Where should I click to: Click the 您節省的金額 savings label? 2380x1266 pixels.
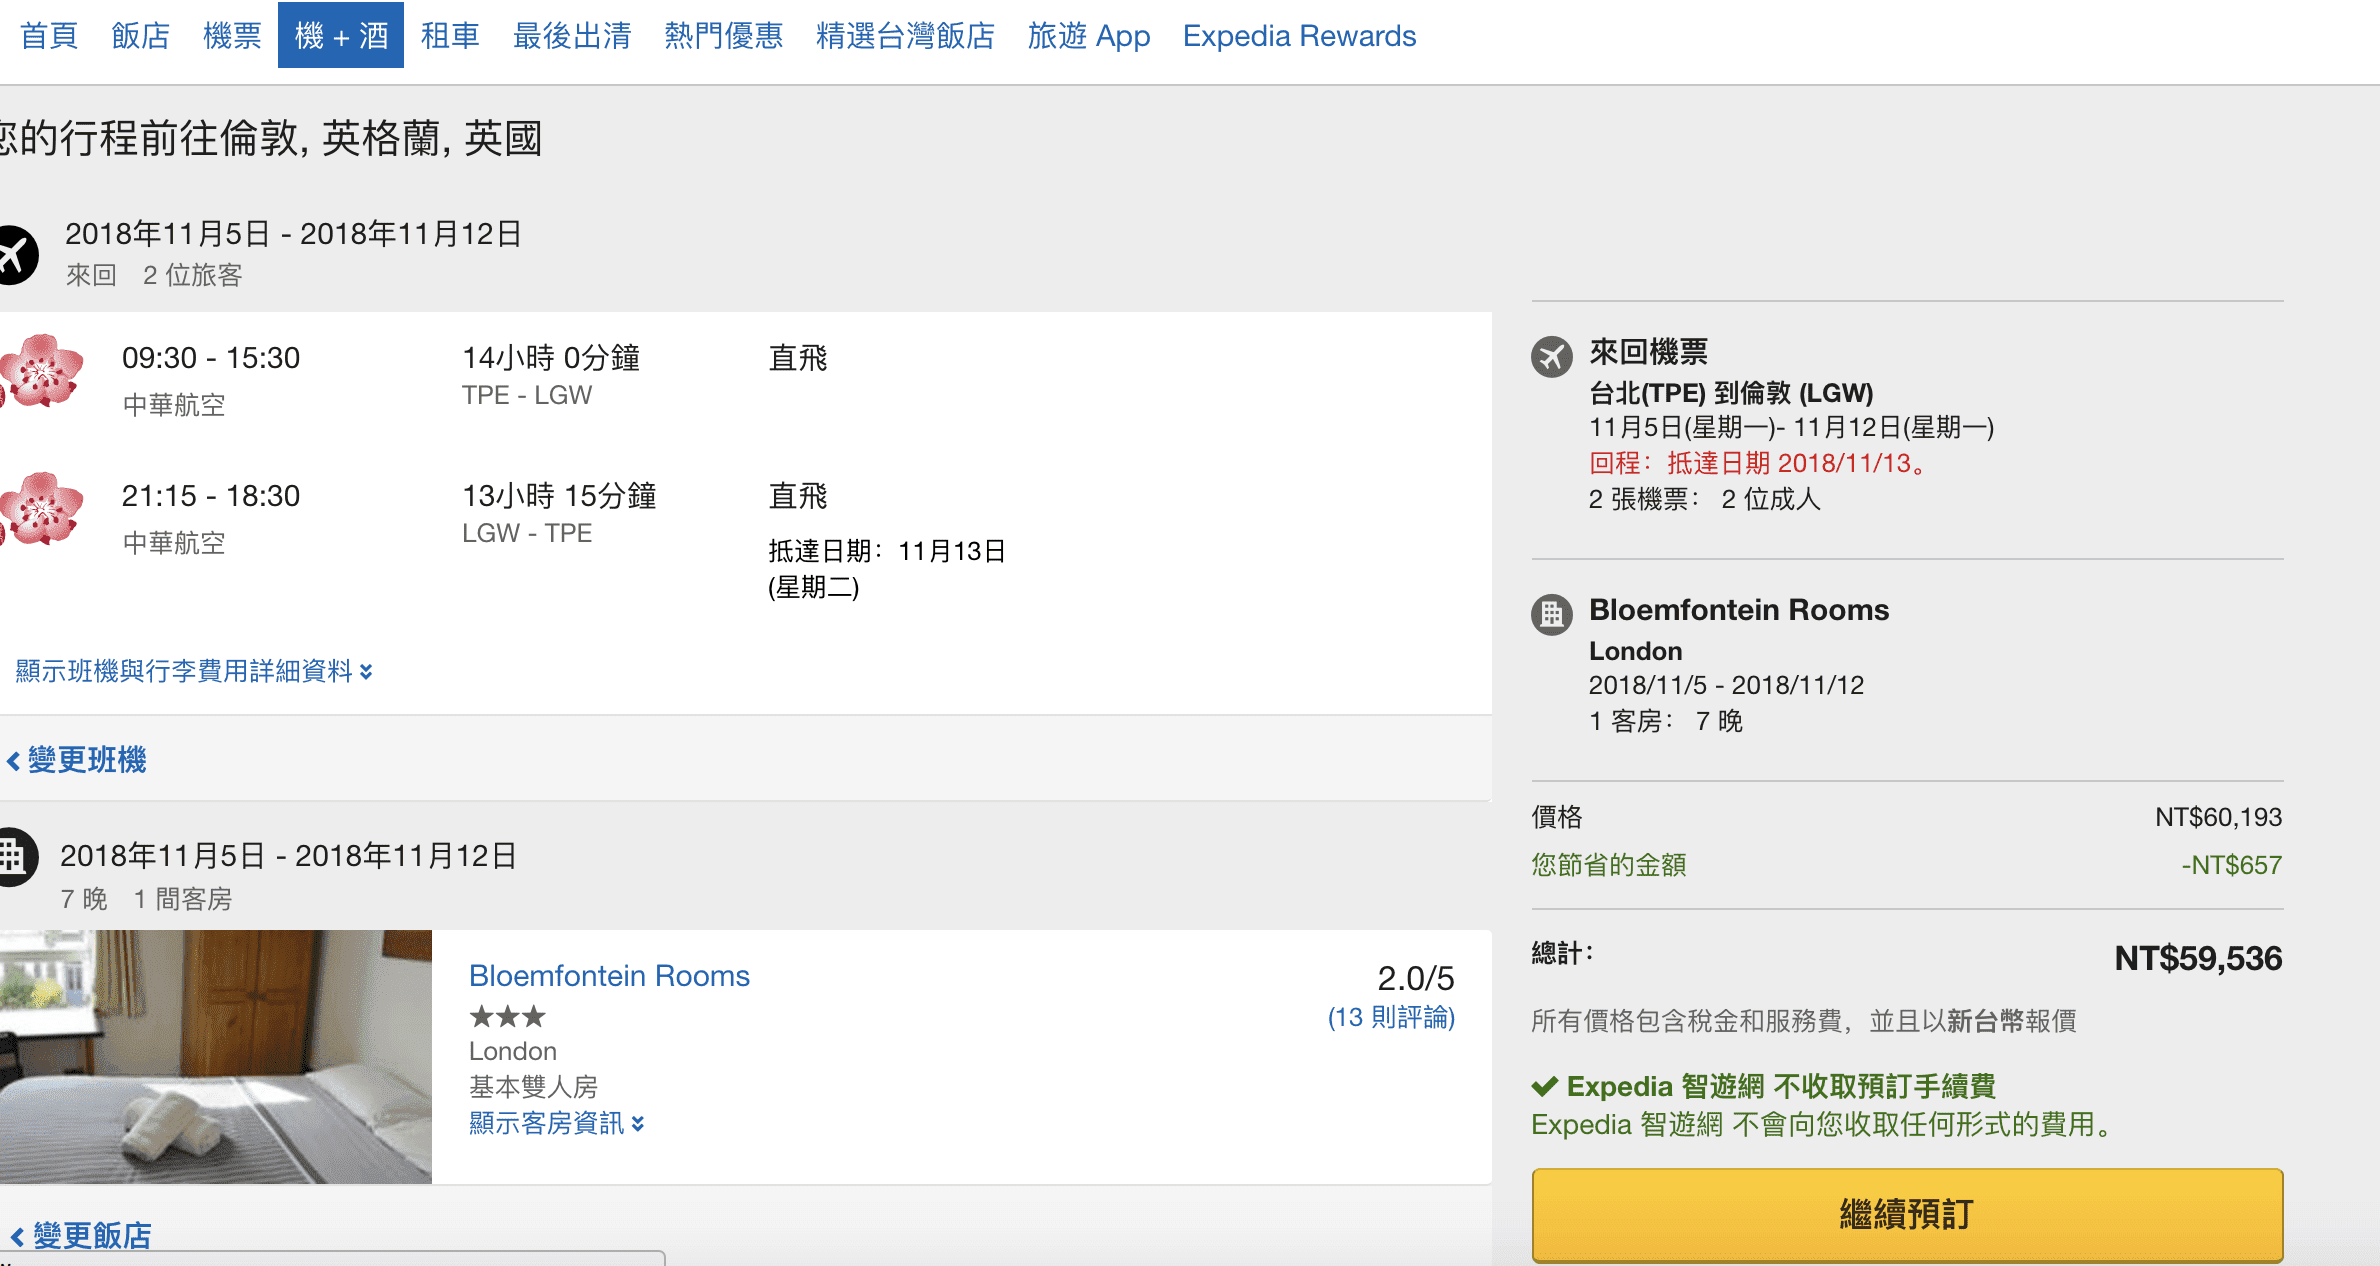point(1609,865)
